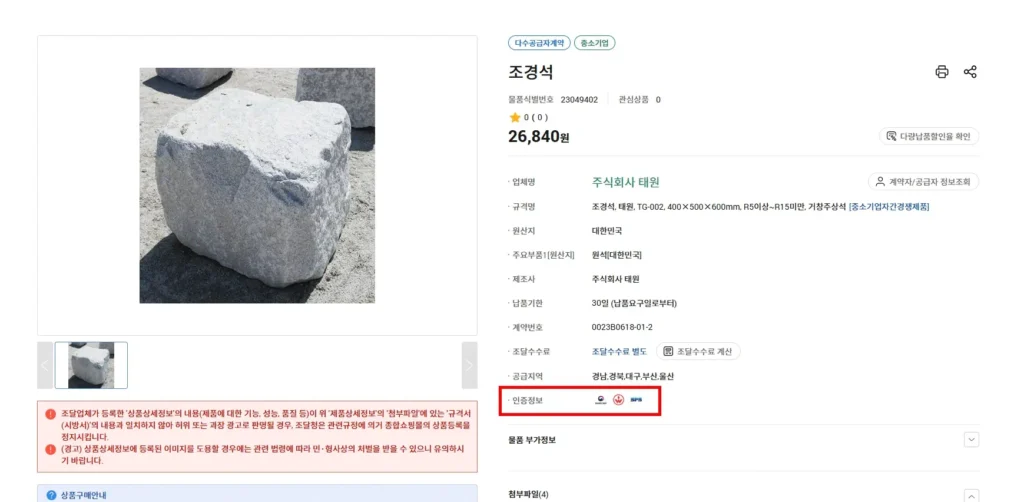Image resolution: width=1024 pixels, height=502 pixels.
Task: Expand the 물품 부가정보 section
Action: 970,439
